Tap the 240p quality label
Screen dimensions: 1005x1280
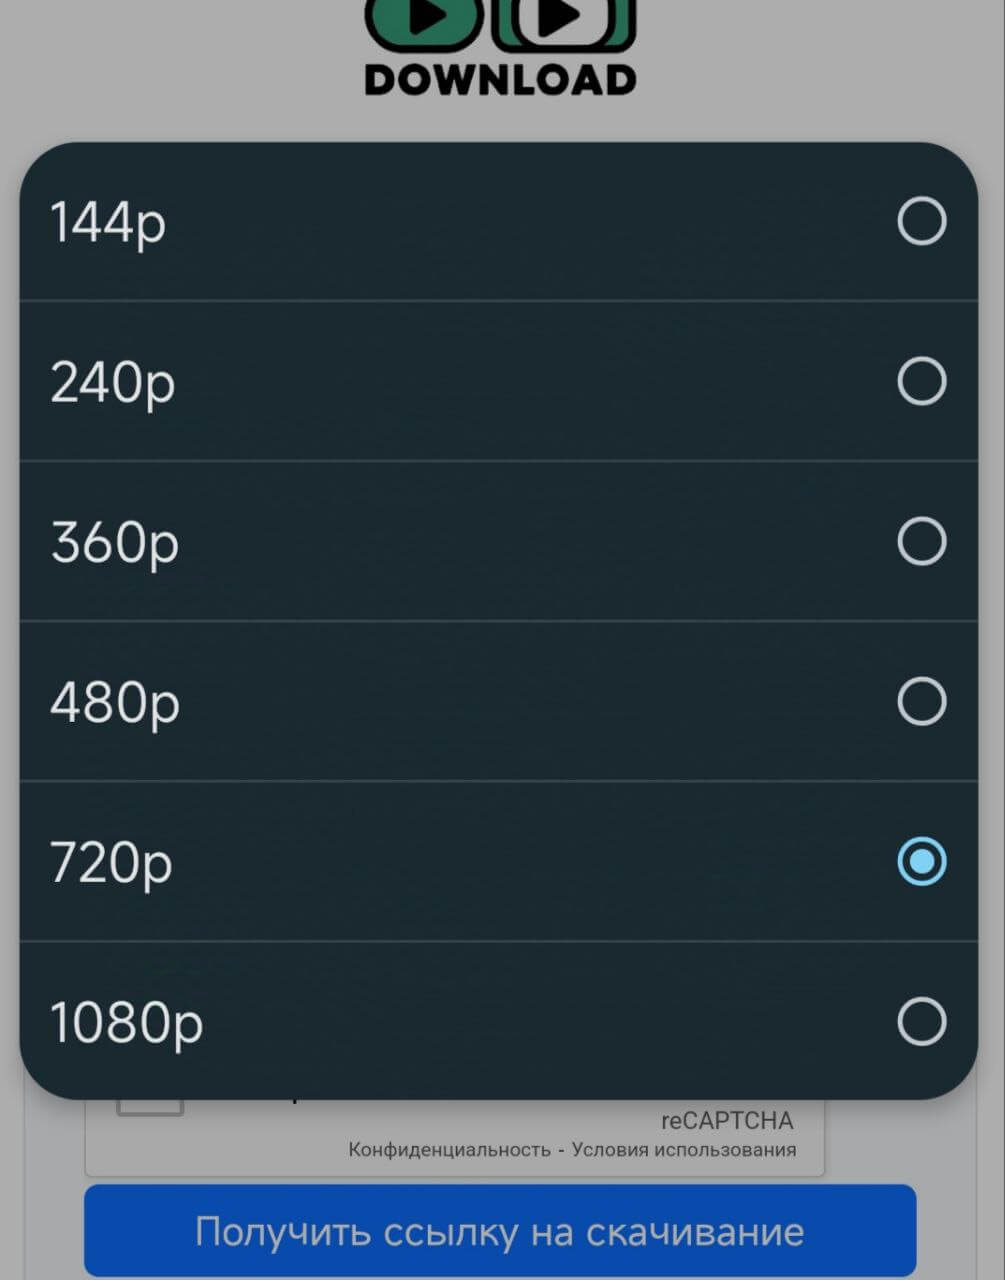point(112,382)
